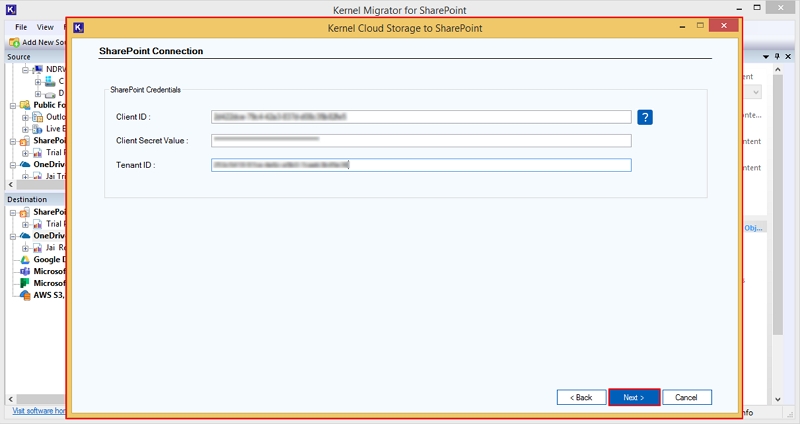Expand the Outlook node in Source tree
The image size is (800, 424).
[25, 117]
